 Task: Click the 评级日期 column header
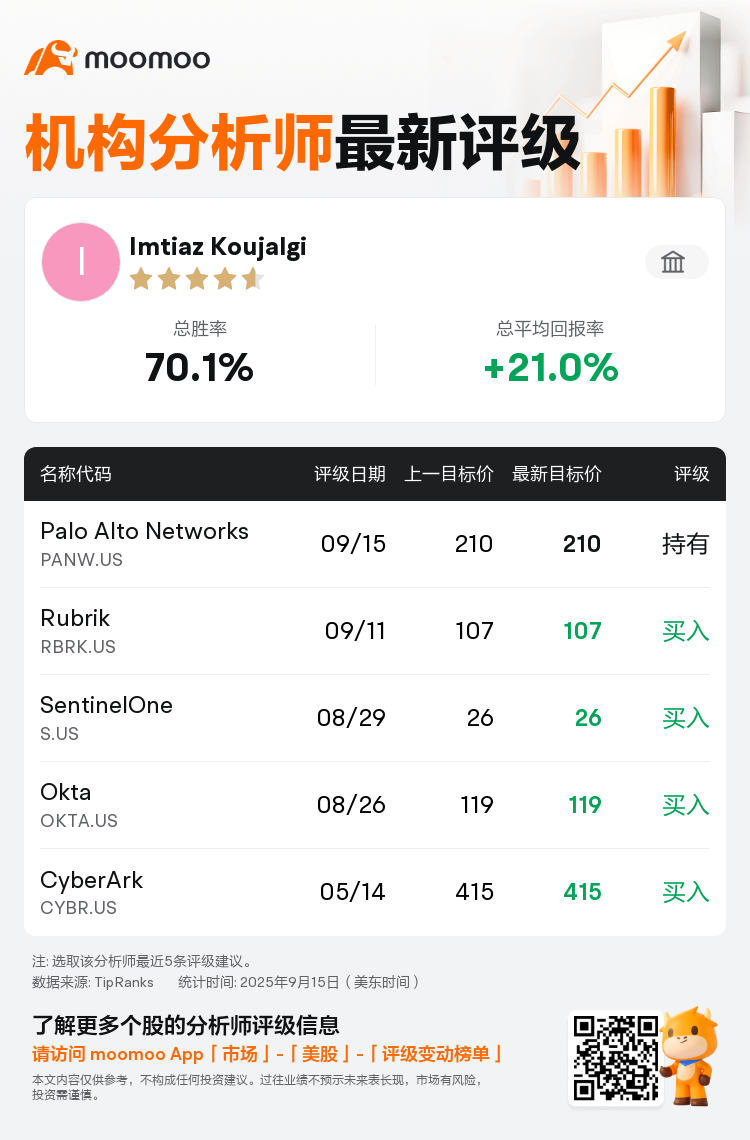coord(350,474)
